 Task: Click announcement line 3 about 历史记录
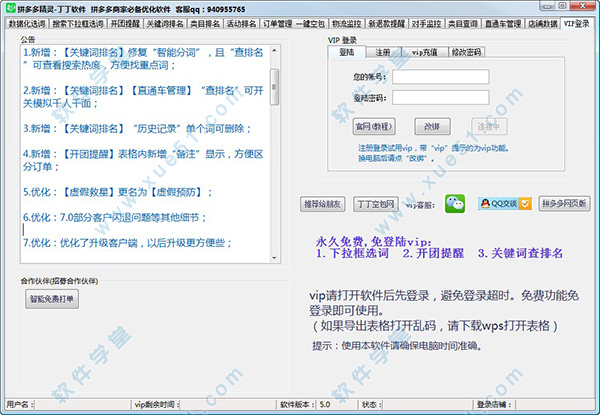point(137,129)
